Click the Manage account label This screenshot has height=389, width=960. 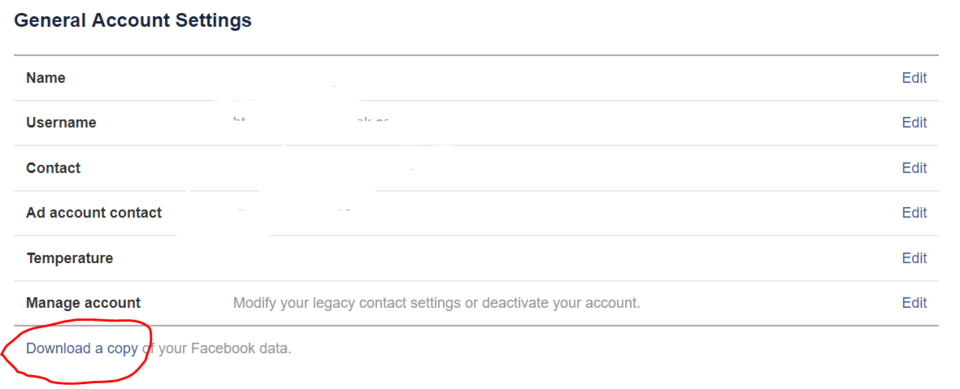(x=83, y=303)
